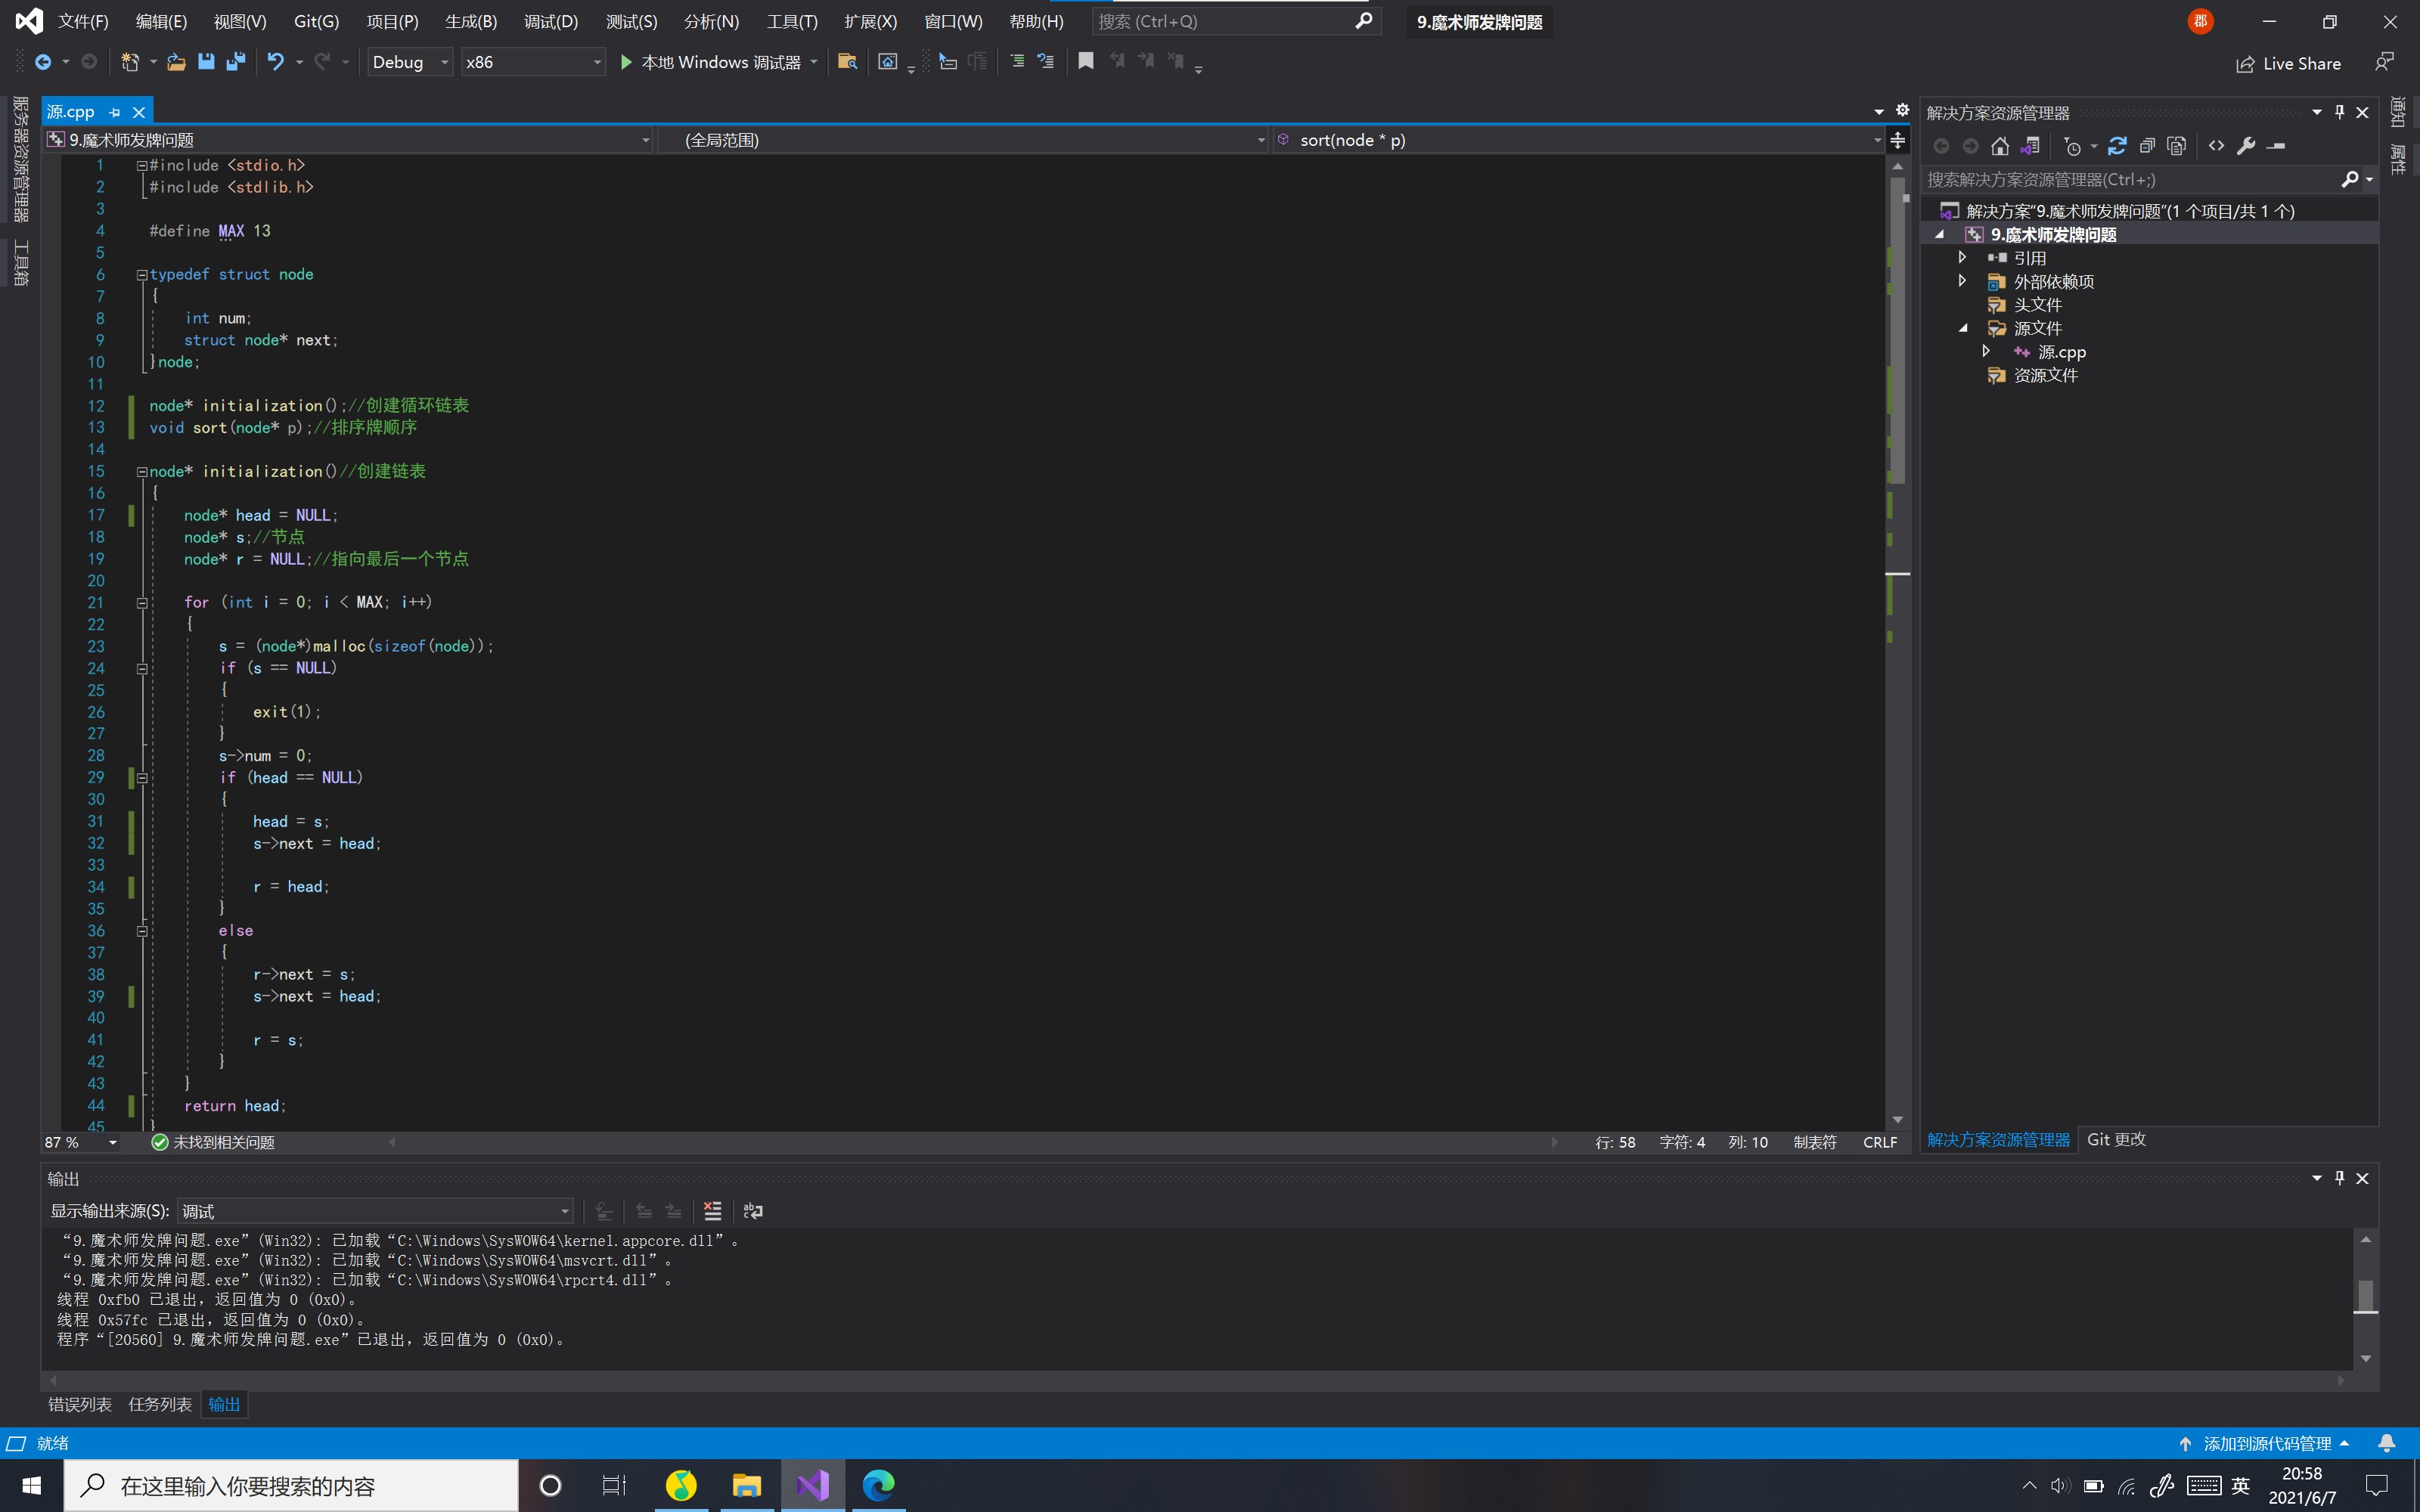Toggle word wrap in the Output panel
The width and height of the screenshot is (2420, 1512).
point(753,1211)
